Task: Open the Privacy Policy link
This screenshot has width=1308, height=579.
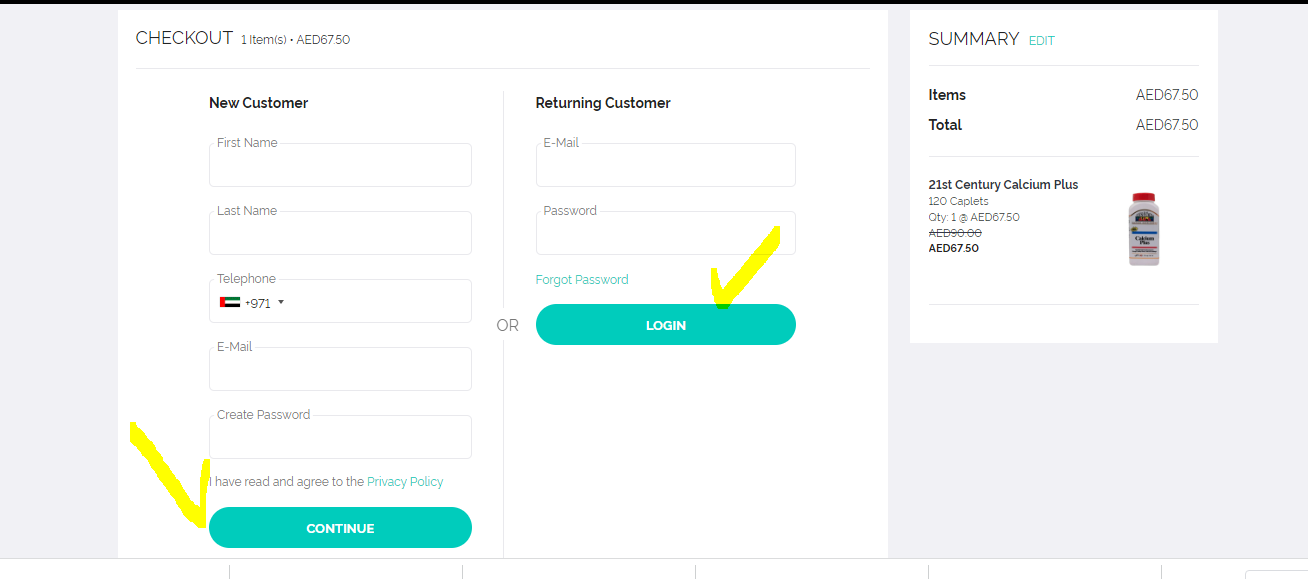Action: click(405, 482)
